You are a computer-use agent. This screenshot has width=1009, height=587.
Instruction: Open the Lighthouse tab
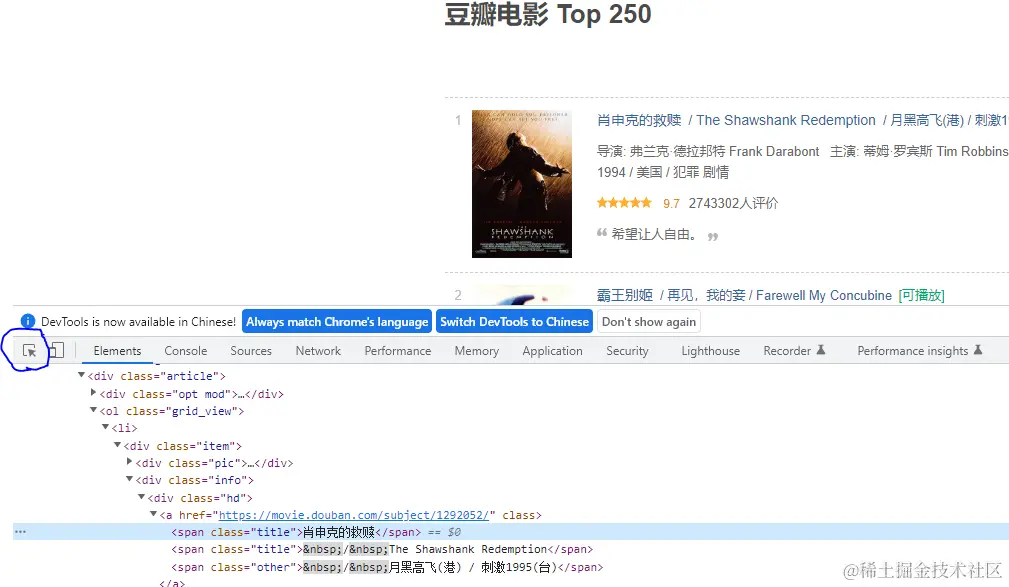coord(710,351)
